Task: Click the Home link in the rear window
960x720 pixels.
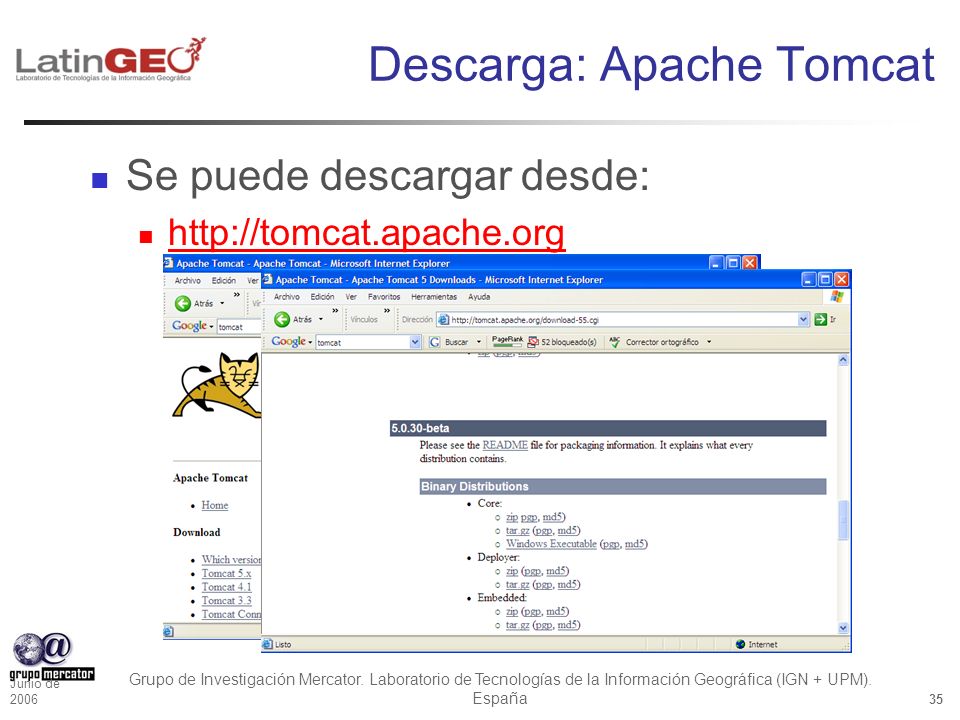Action: pos(215,505)
